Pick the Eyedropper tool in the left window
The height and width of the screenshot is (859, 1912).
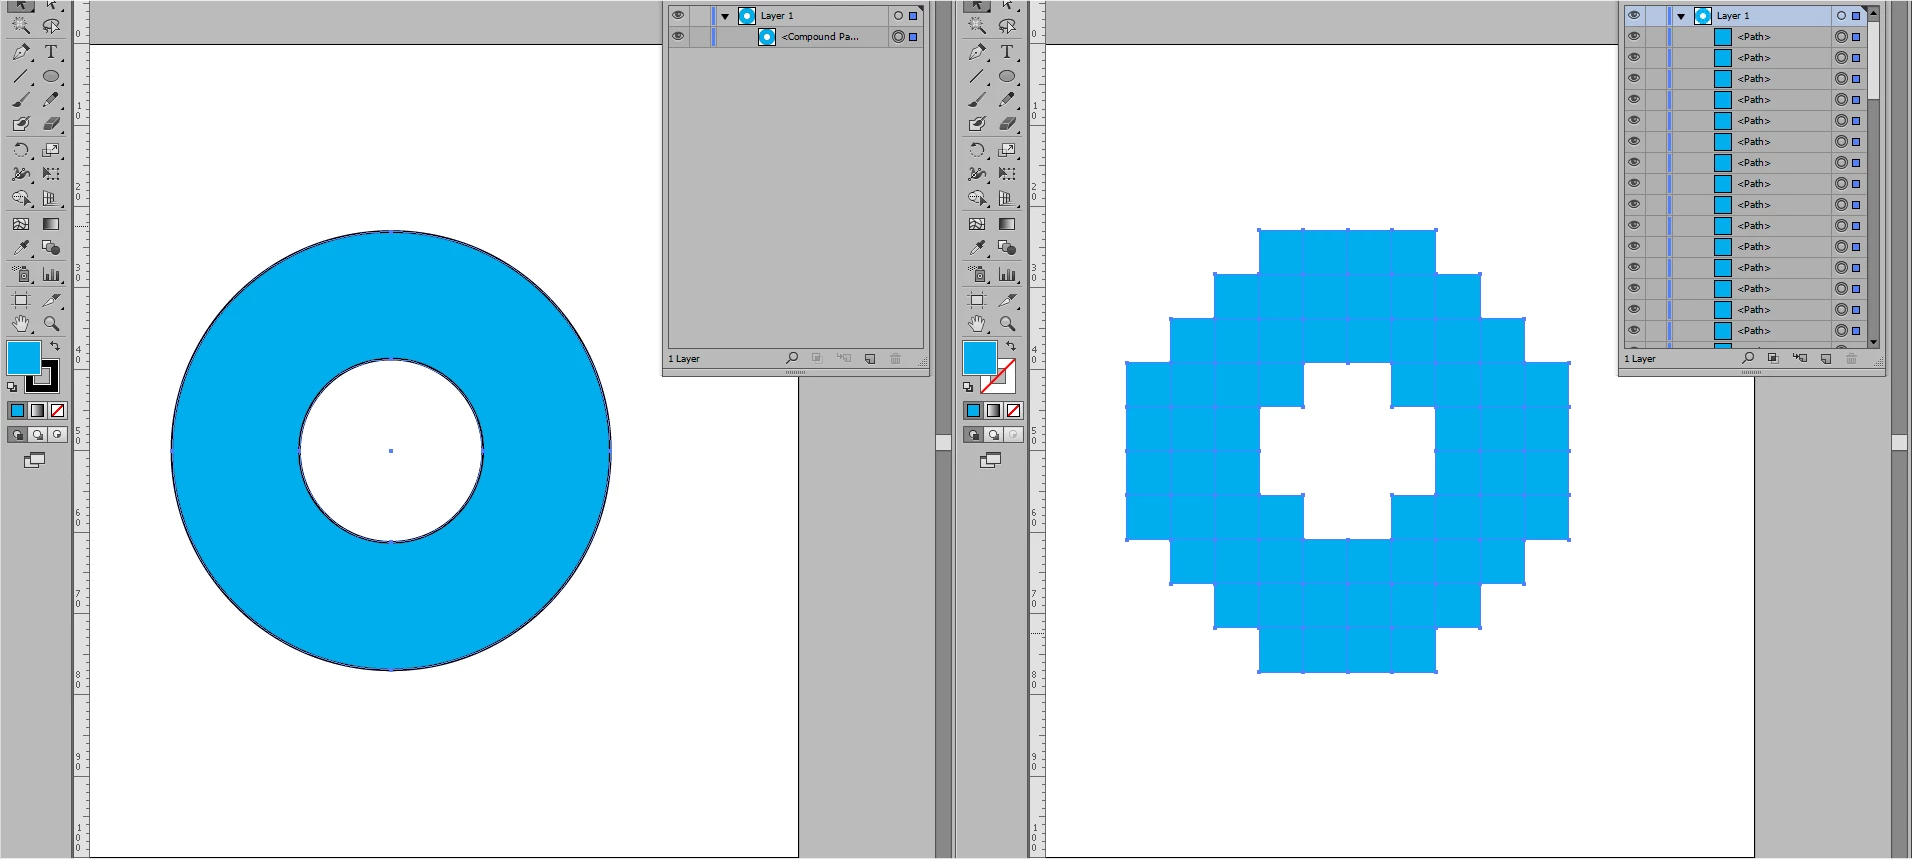21,248
